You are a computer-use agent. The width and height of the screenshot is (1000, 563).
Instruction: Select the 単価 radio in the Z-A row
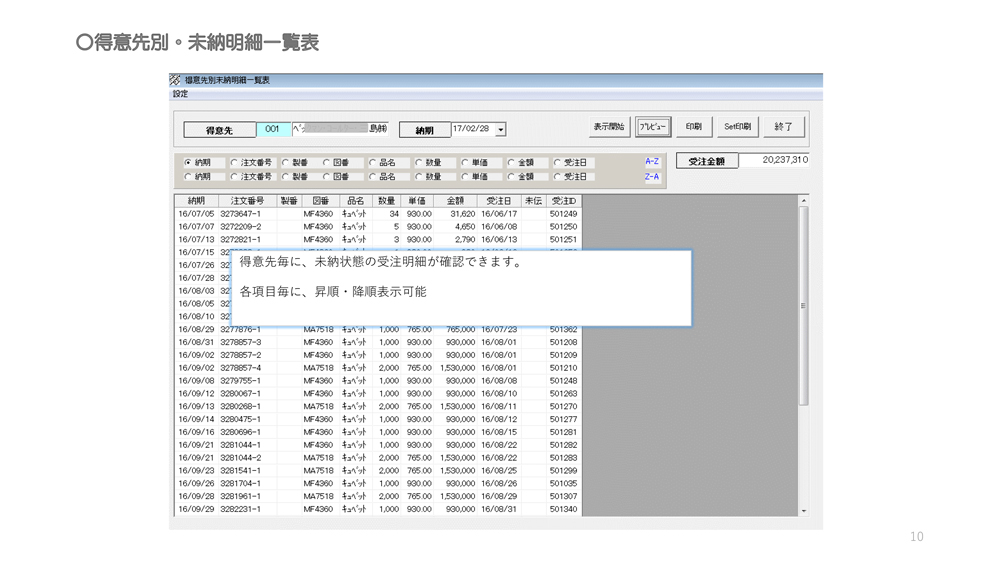pos(465,177)
